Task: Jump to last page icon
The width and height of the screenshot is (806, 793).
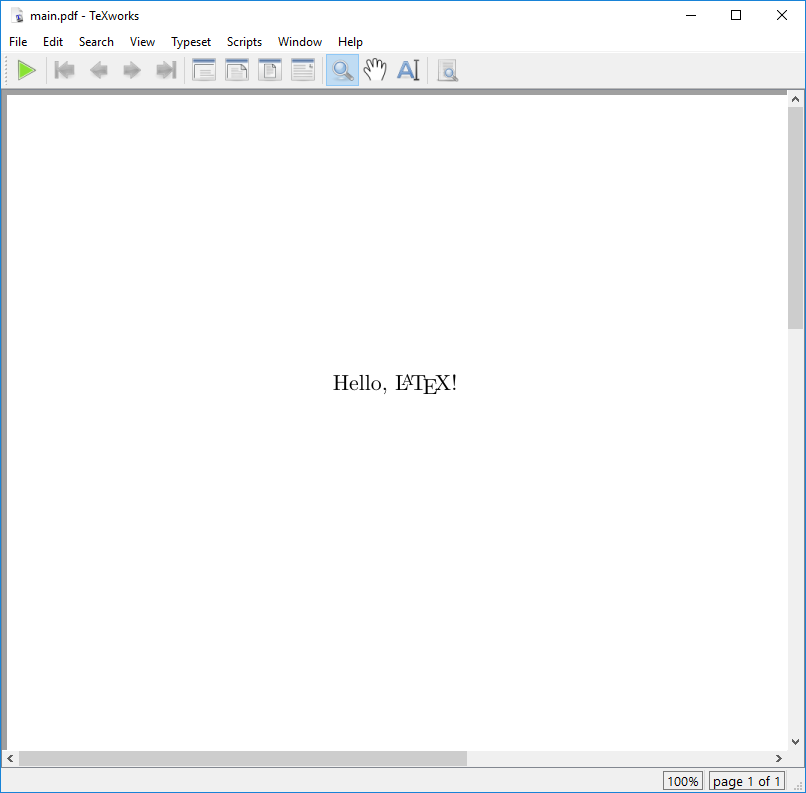Action: [x=166, y=70]
